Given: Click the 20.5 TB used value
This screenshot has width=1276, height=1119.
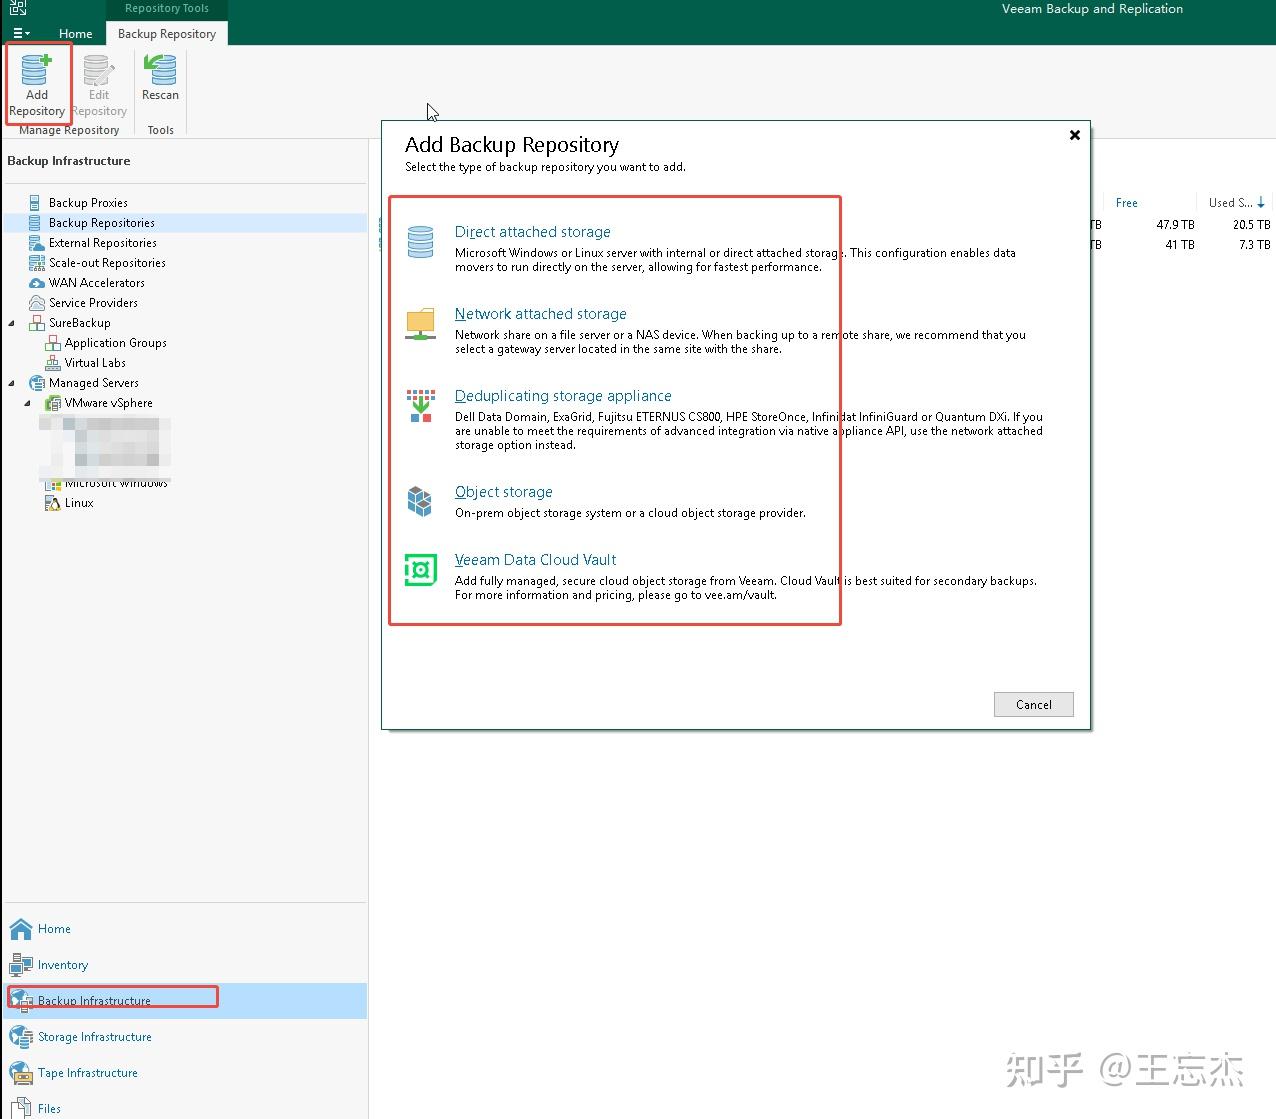Looking at the screenshot, I should (1251, 225).
